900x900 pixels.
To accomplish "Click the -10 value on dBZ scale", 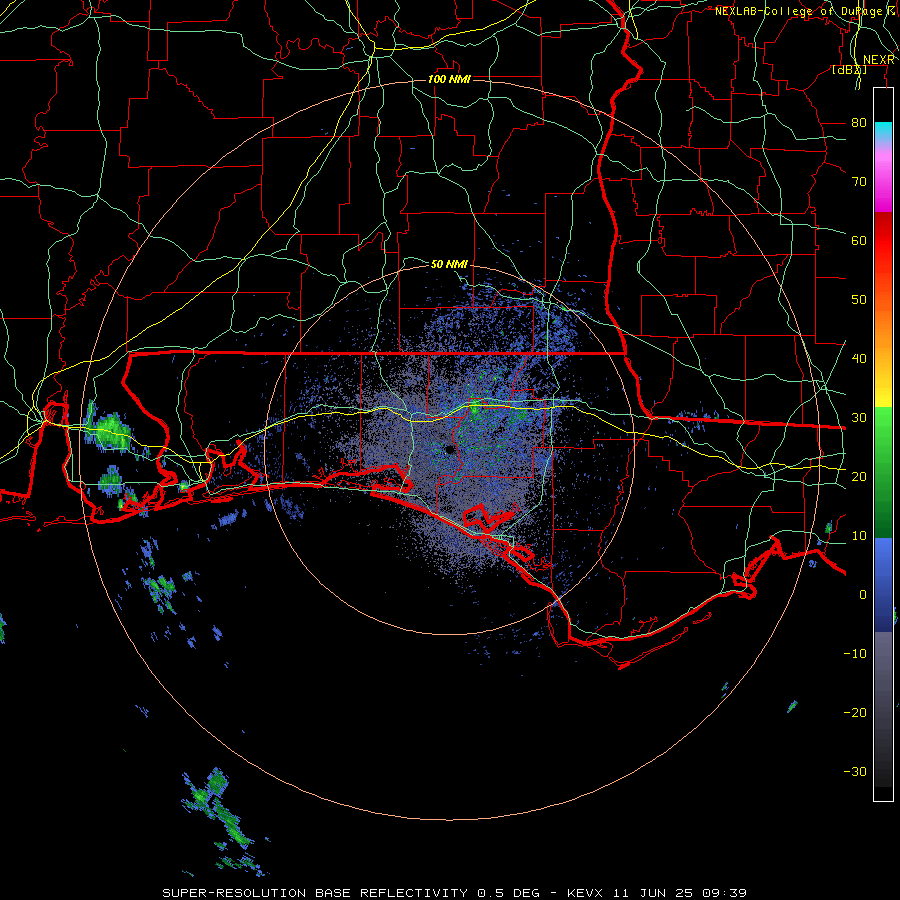I will click(x=855, y=654).
